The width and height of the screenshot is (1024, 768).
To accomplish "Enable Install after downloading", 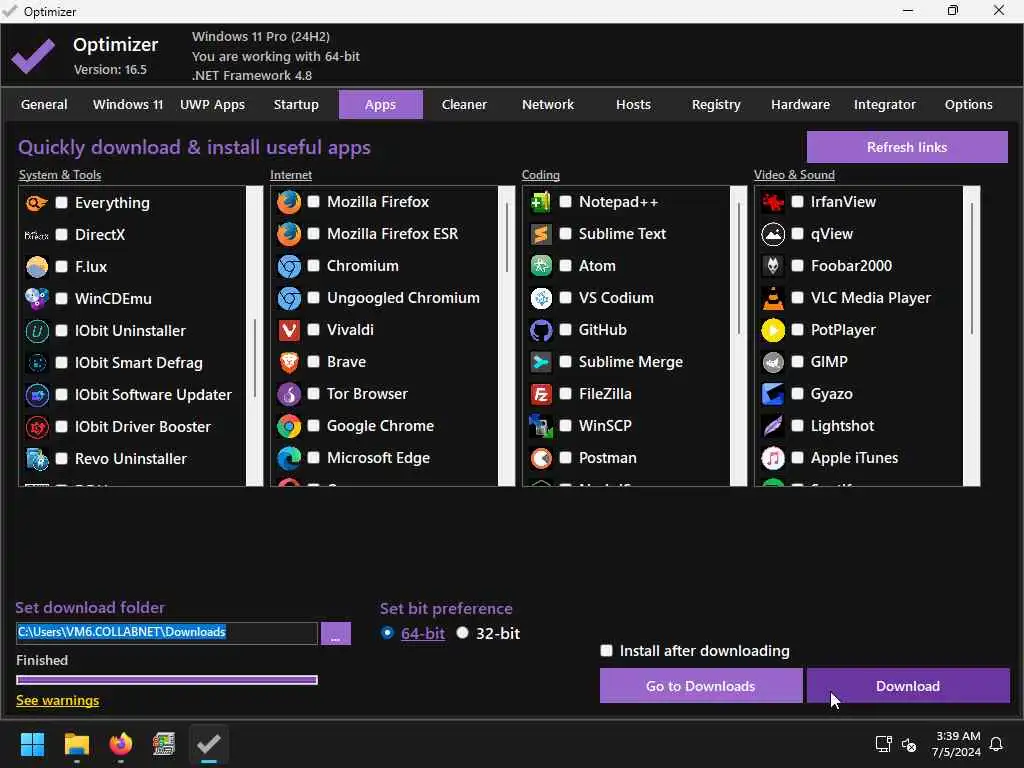I will pyautogui.click(x=606, y=650).
